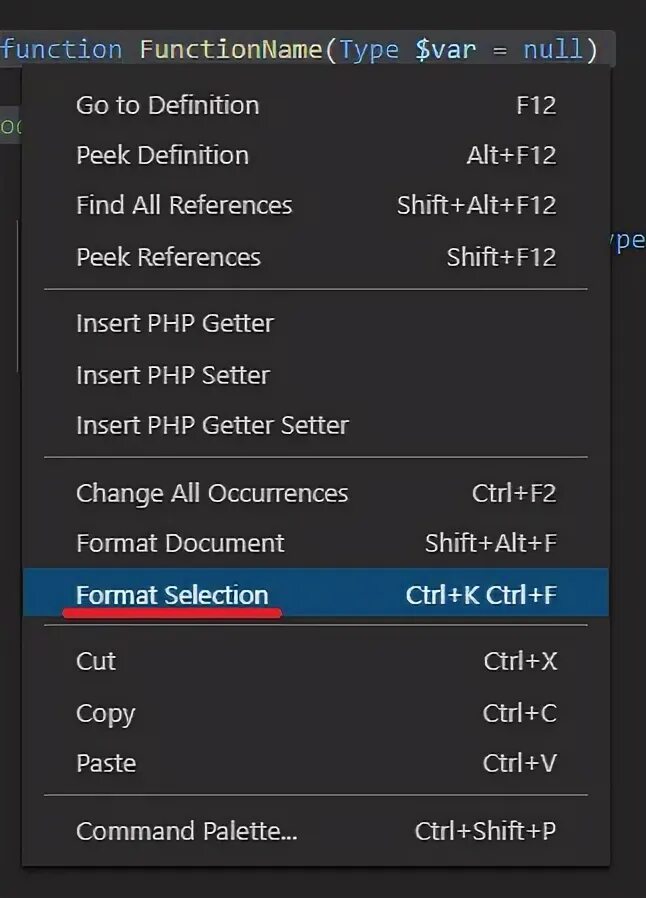Click Format Document in context menu

[180, 543]
